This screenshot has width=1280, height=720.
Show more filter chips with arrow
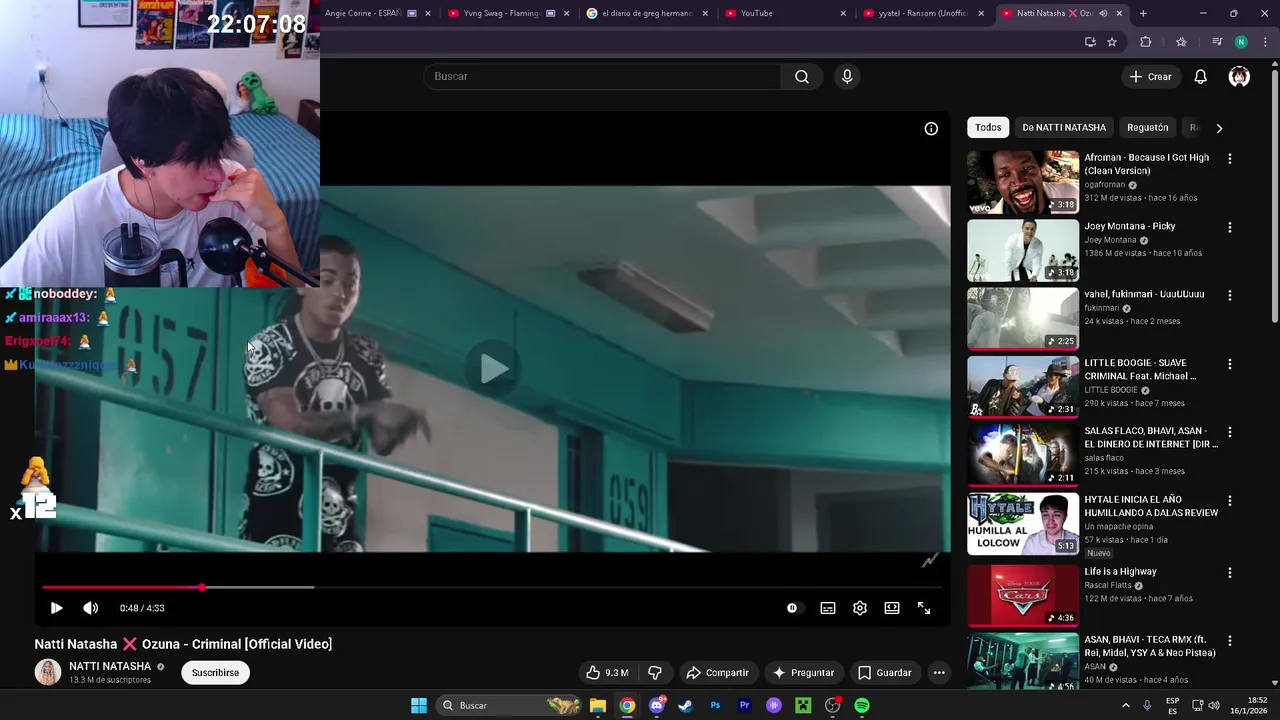tap(1219, 128)
